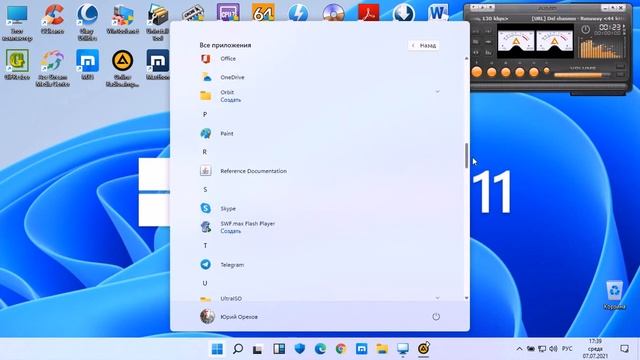Open Task View on the taskbar
Image resolution: width=640 pixels, height=360 pixels.
pos(258,349)
